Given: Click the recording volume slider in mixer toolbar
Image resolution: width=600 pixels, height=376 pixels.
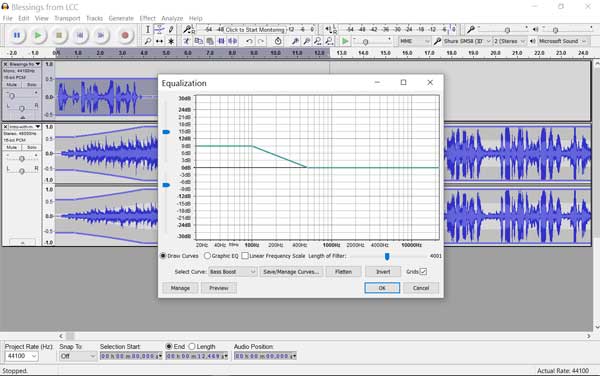Looking at the screenshot, I should coord(507,30).
